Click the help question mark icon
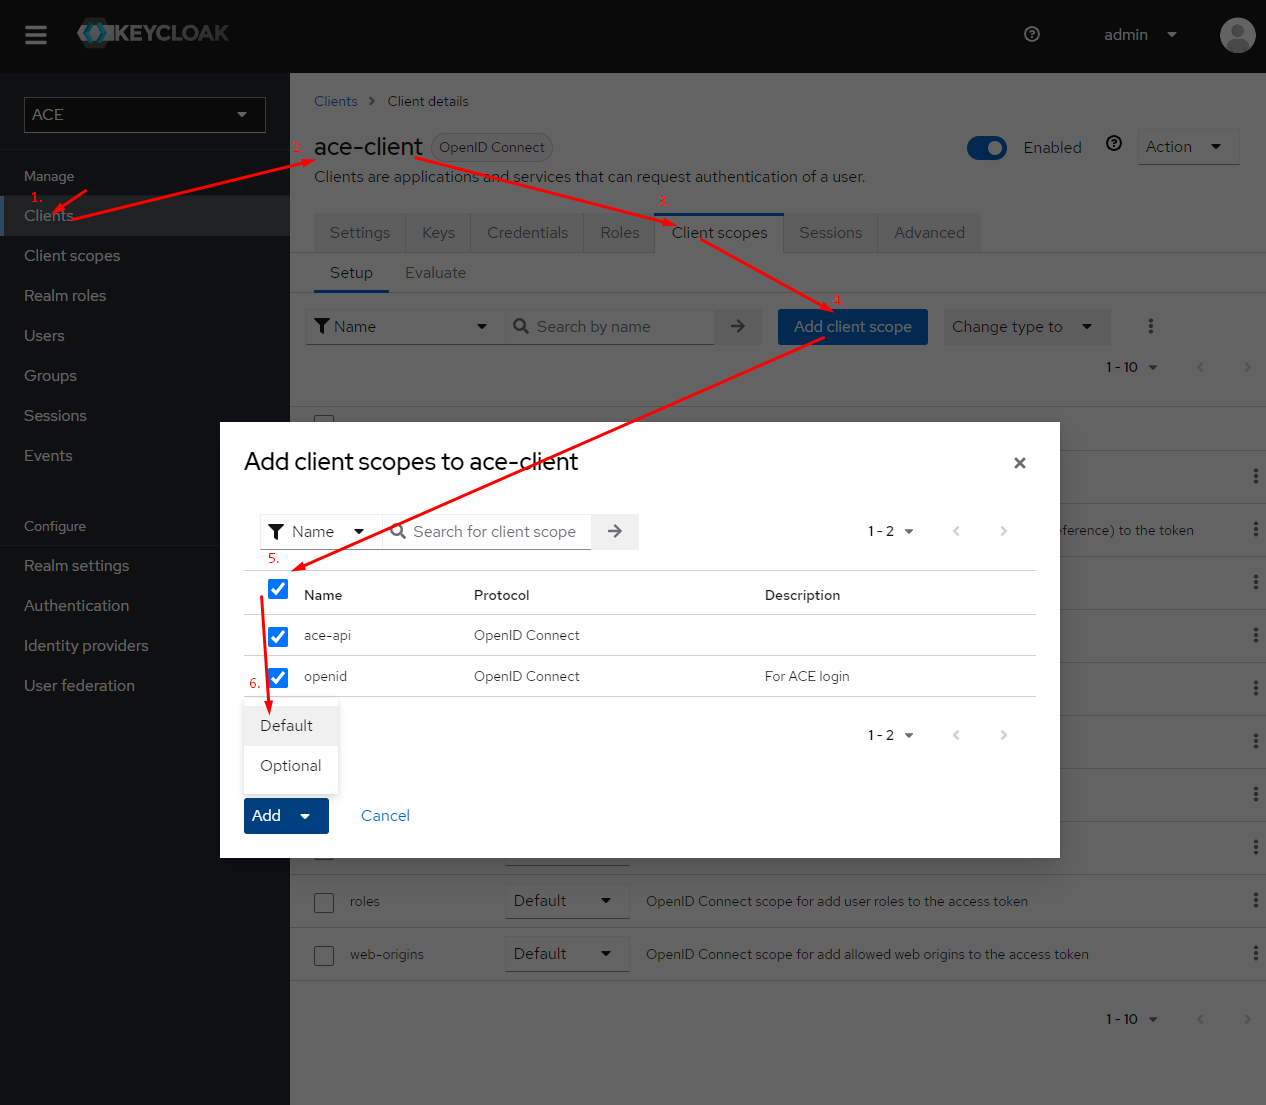The width and height of the screenshot is (1266, 1105). [1031, 34]
